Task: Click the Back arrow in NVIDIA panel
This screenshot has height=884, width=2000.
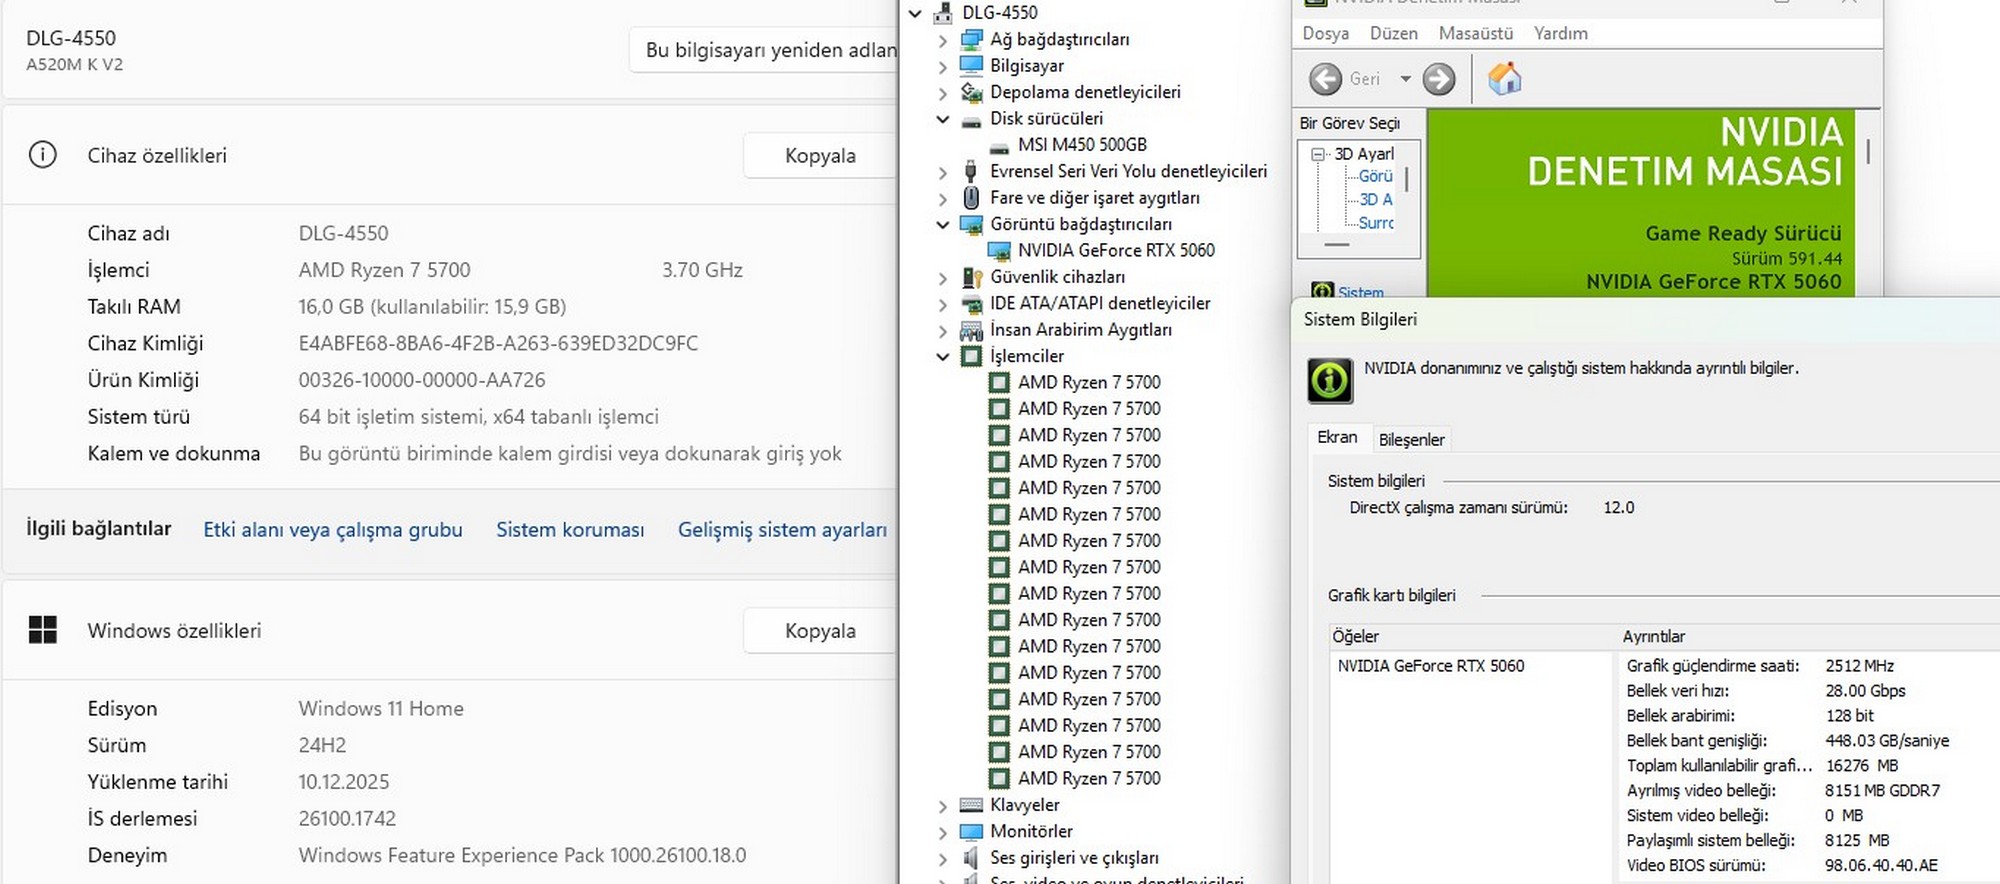Action: point(1326,79)
